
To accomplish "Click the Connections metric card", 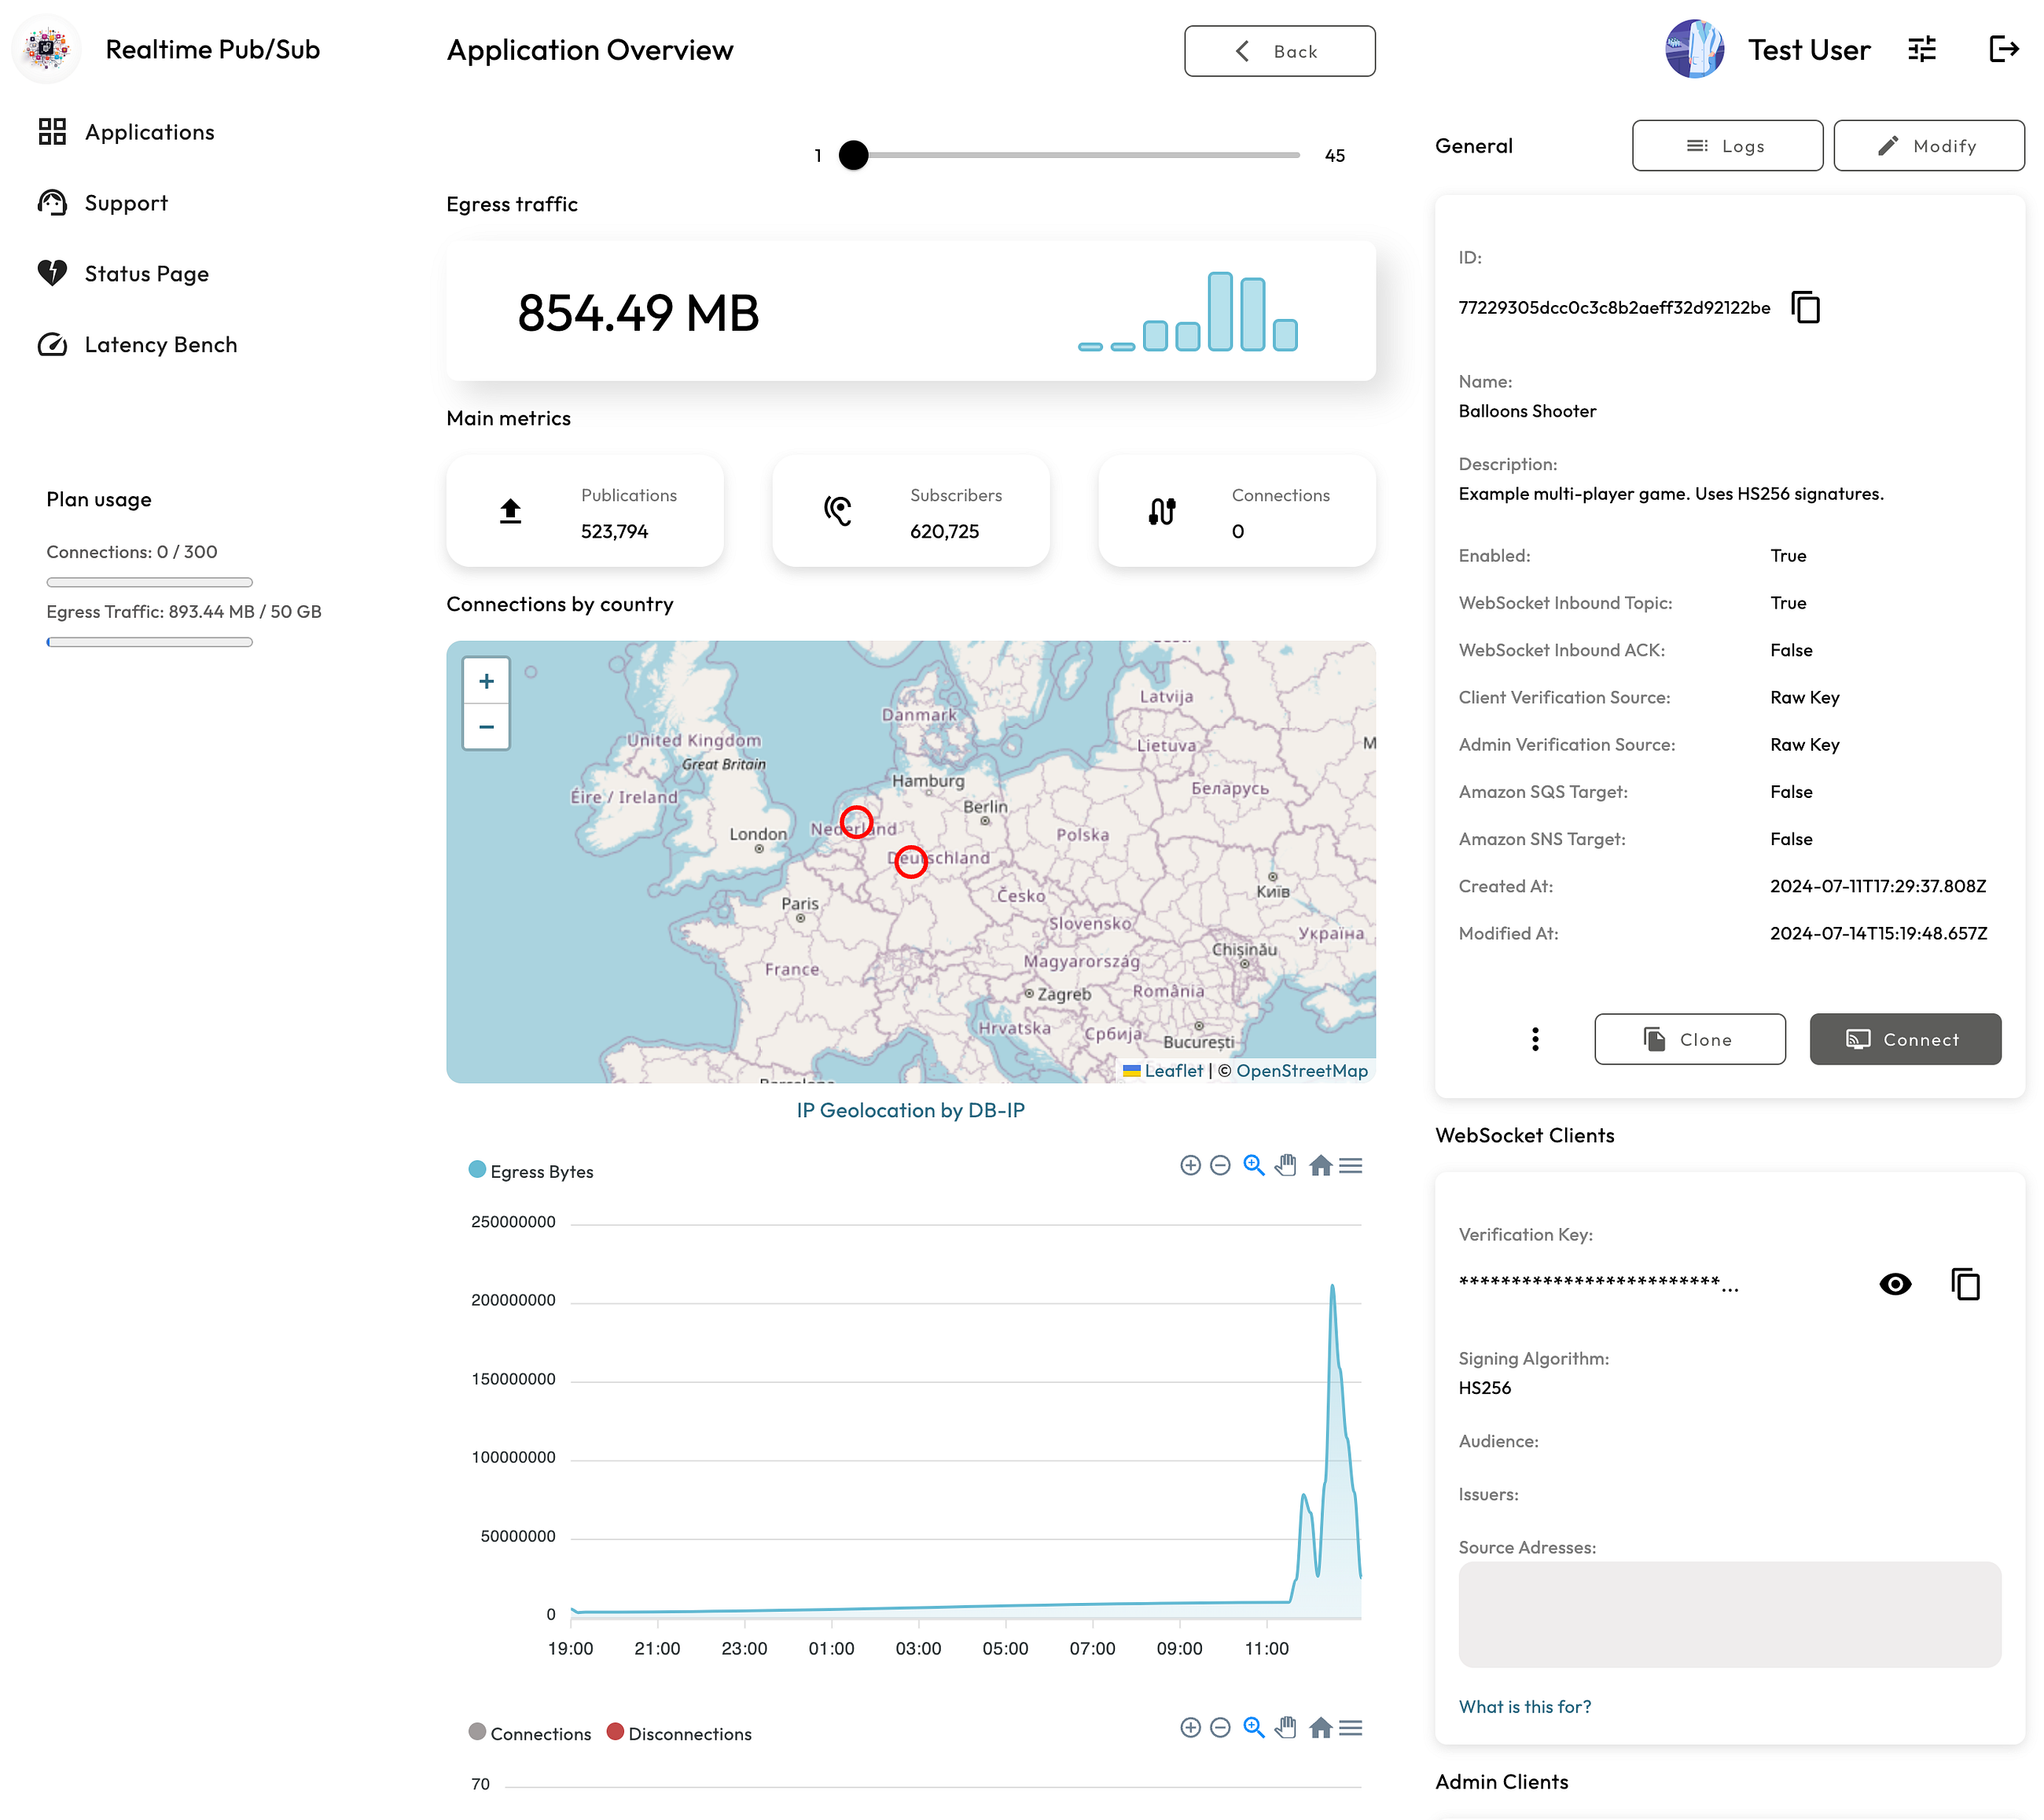I will pyautogui.click(x=1237, y=512).
